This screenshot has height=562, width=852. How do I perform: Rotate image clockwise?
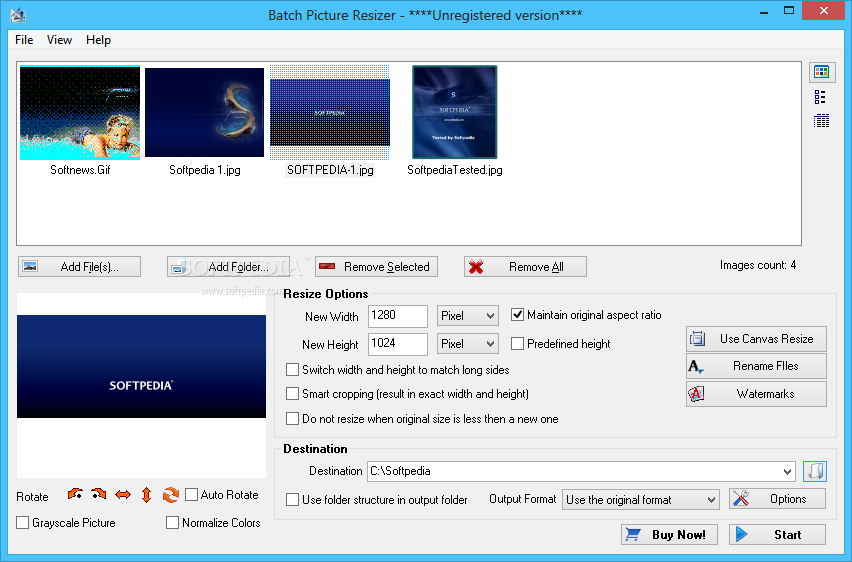[x=99, y=494]
